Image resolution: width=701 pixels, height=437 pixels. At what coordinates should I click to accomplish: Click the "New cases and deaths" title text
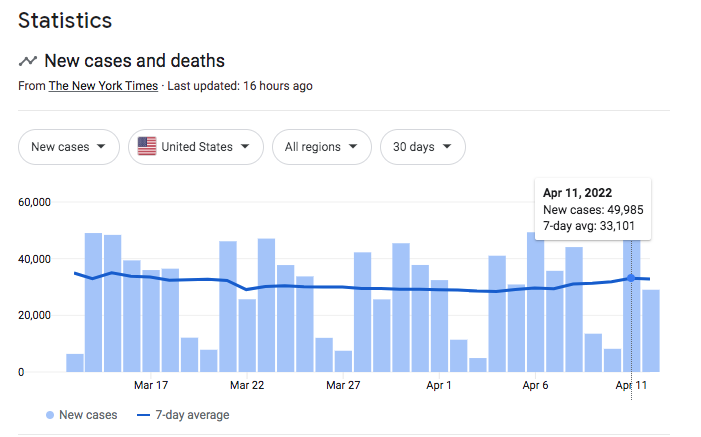tap(134, 61)
